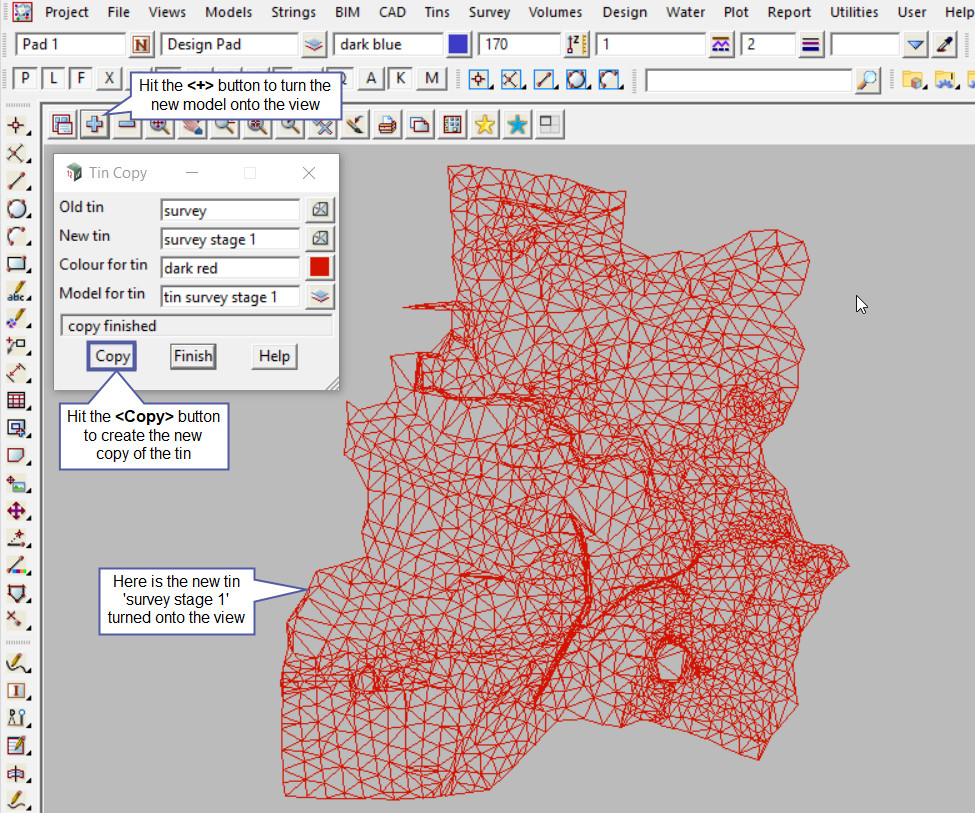
Task: Open the plot printer icon in view toolbar
Action: click(x=388, y=125)
